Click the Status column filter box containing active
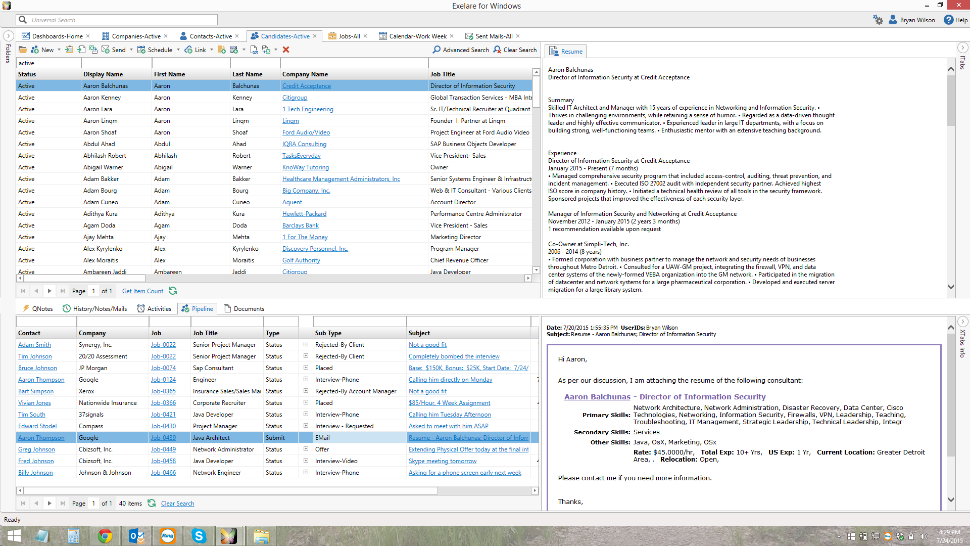This screenshot has height=546, width=970. (48, 63)
